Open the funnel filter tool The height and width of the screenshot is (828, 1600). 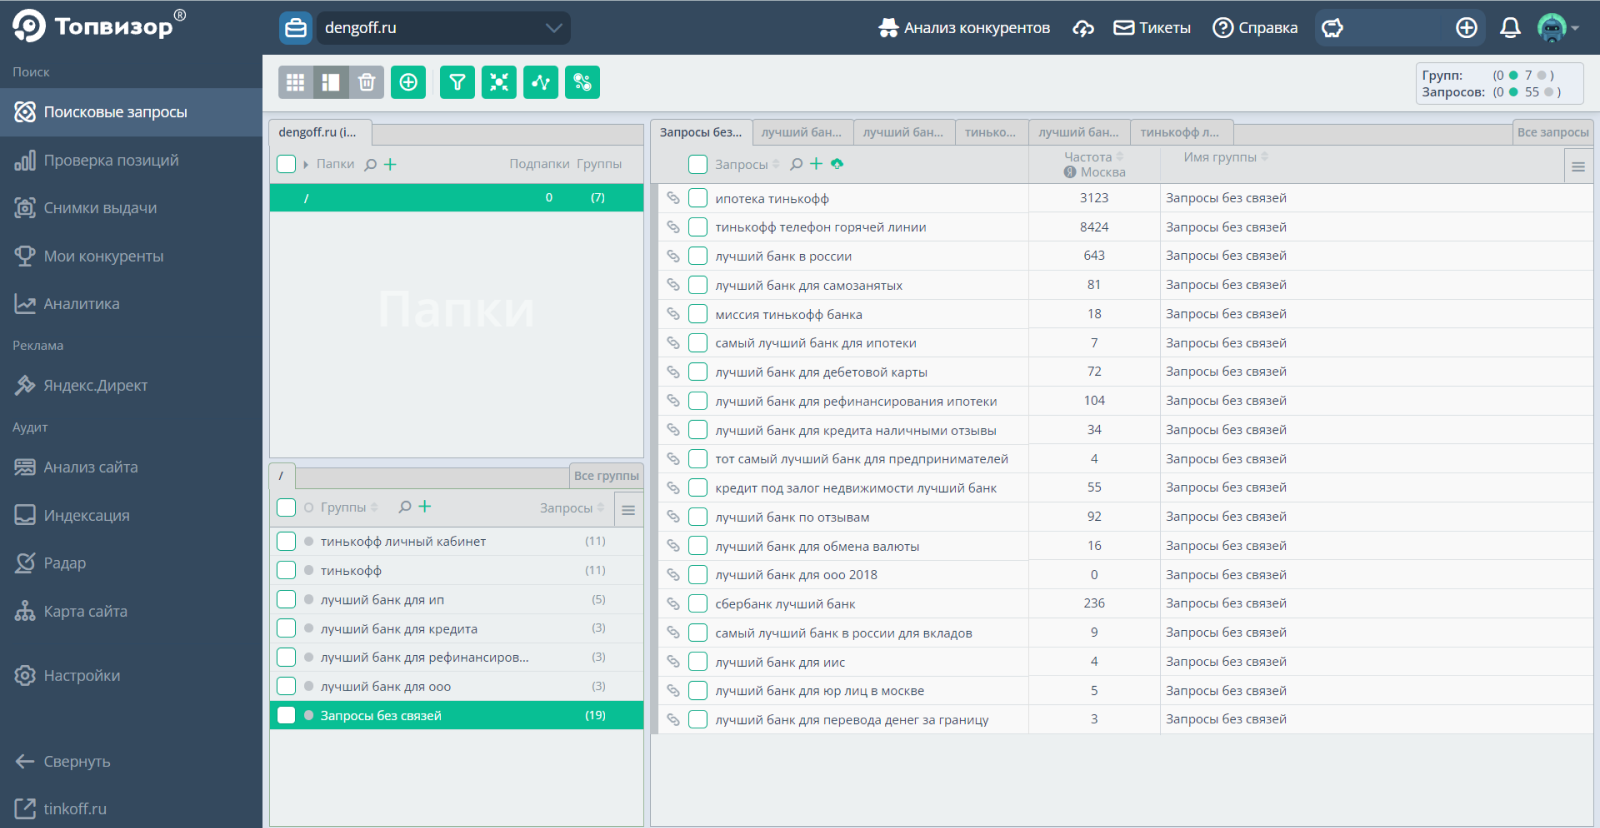click(457, 82)
